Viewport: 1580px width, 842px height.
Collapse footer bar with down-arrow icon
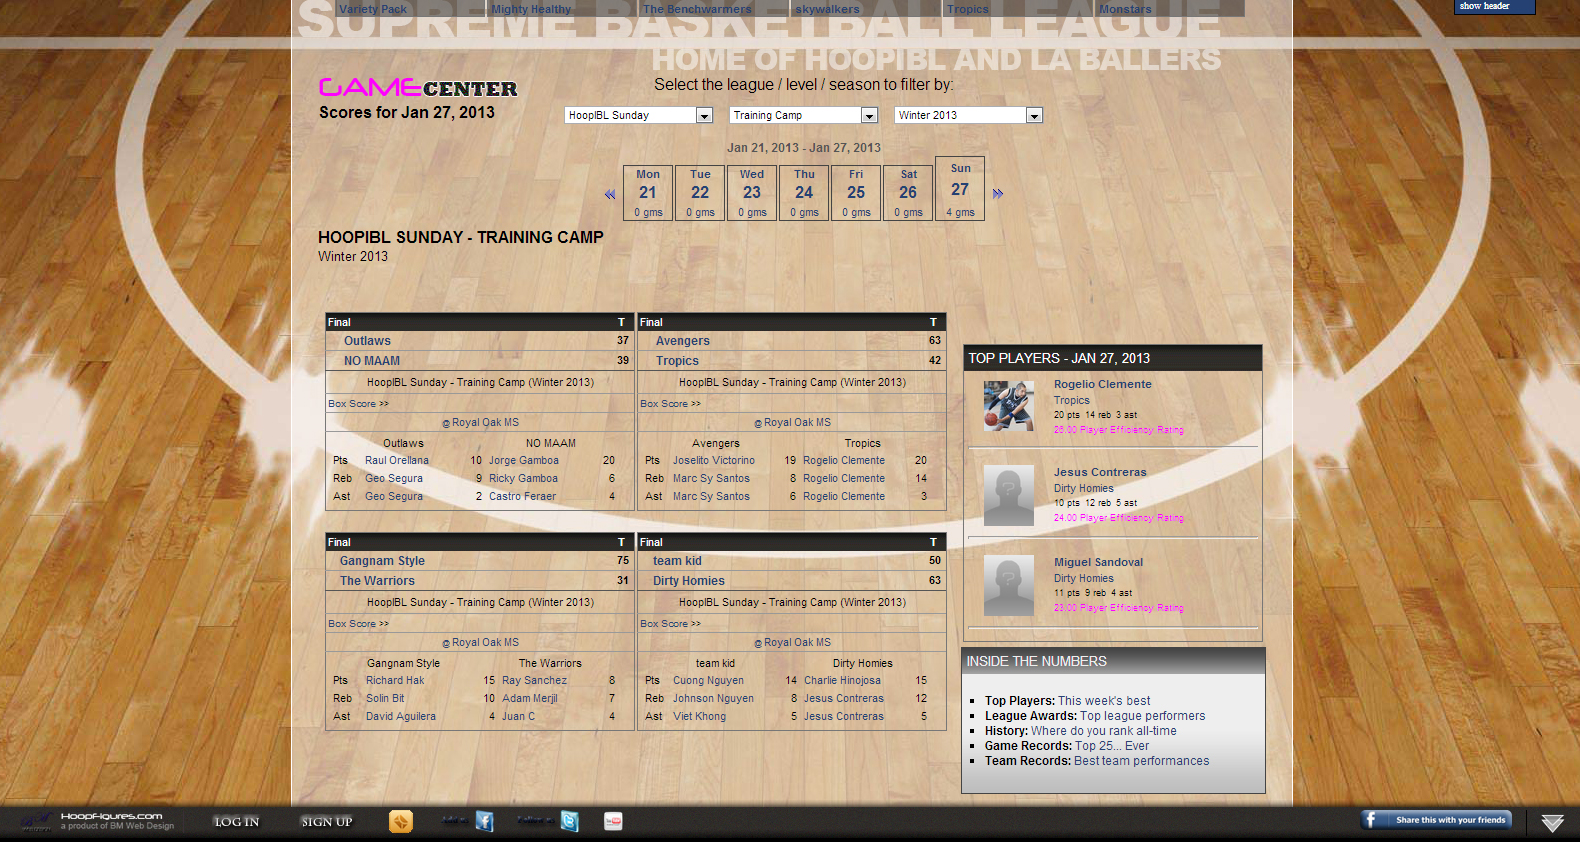[1552, 823]
